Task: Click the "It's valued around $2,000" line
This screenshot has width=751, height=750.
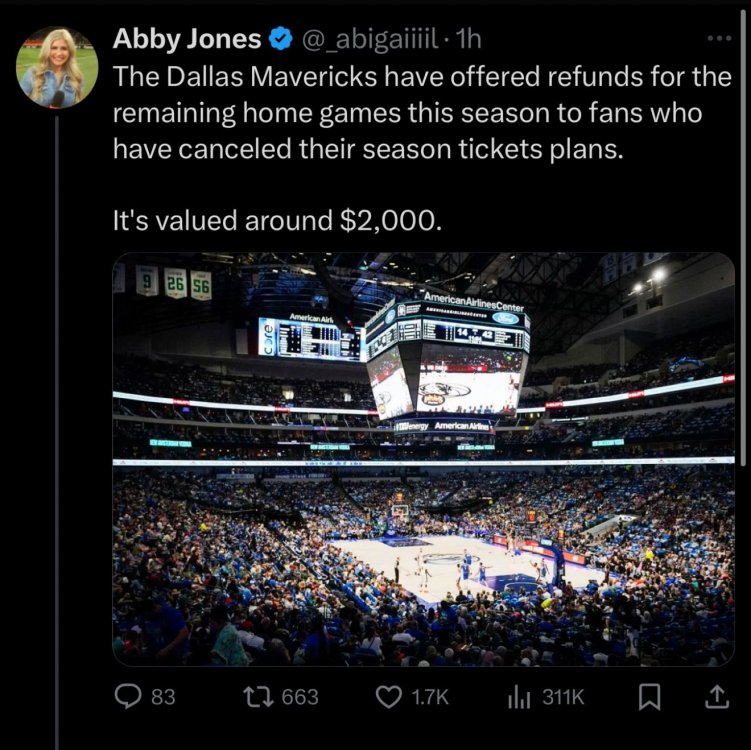Action: click(275, 219)
